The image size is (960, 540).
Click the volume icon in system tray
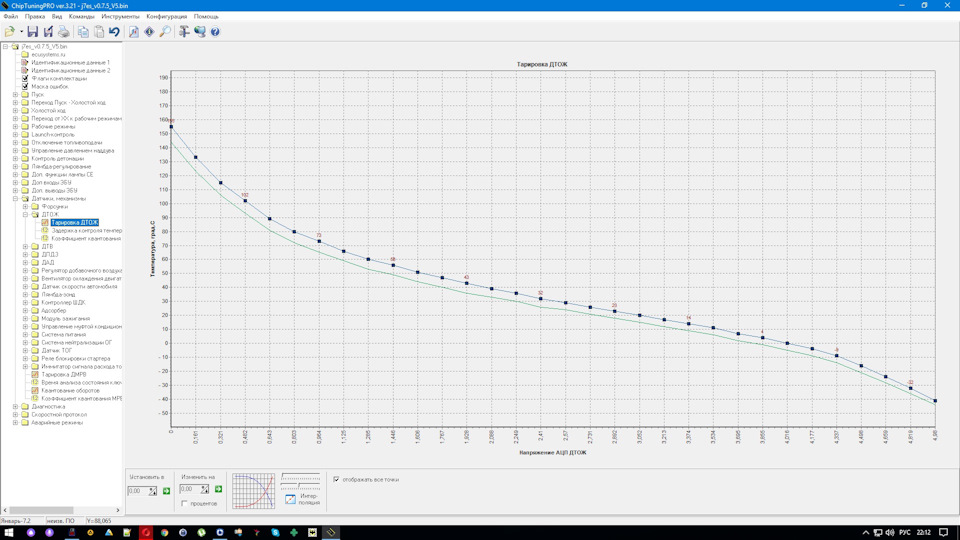[x=890, y=533]
